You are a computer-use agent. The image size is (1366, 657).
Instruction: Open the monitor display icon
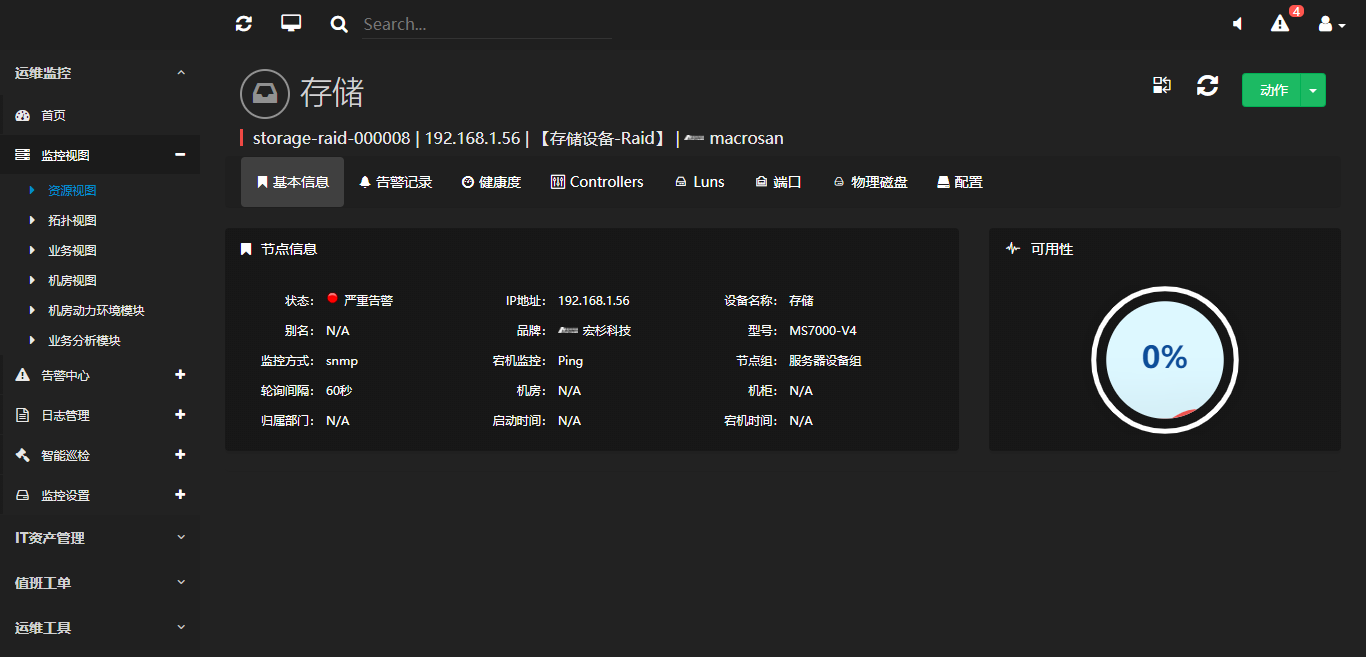(291, 23)
